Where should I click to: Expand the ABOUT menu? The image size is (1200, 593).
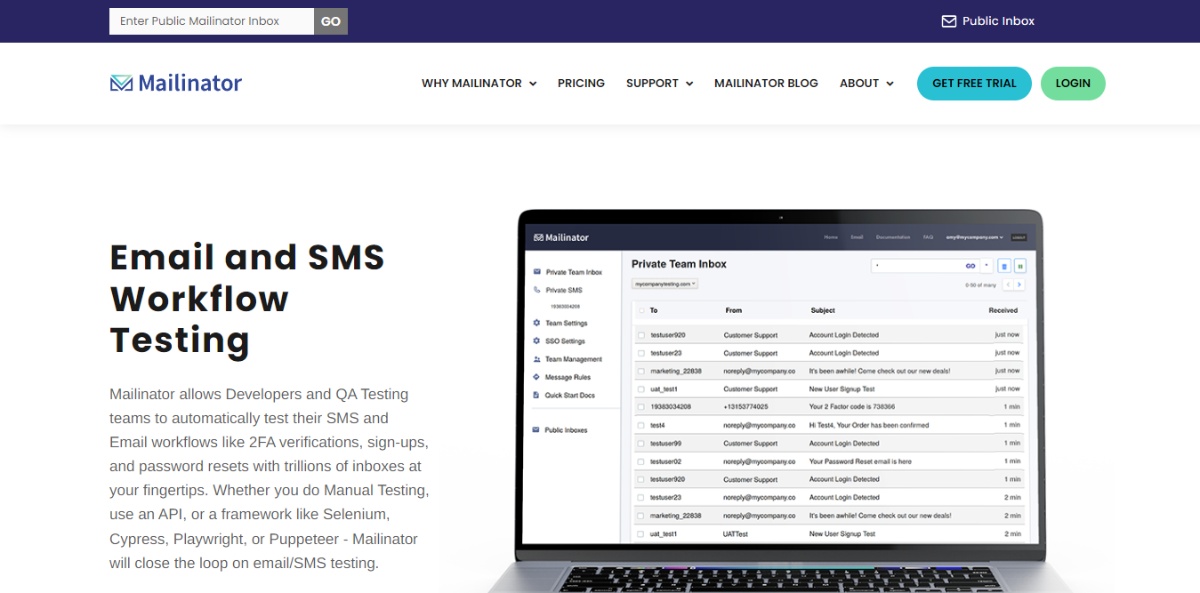(867, 83)
